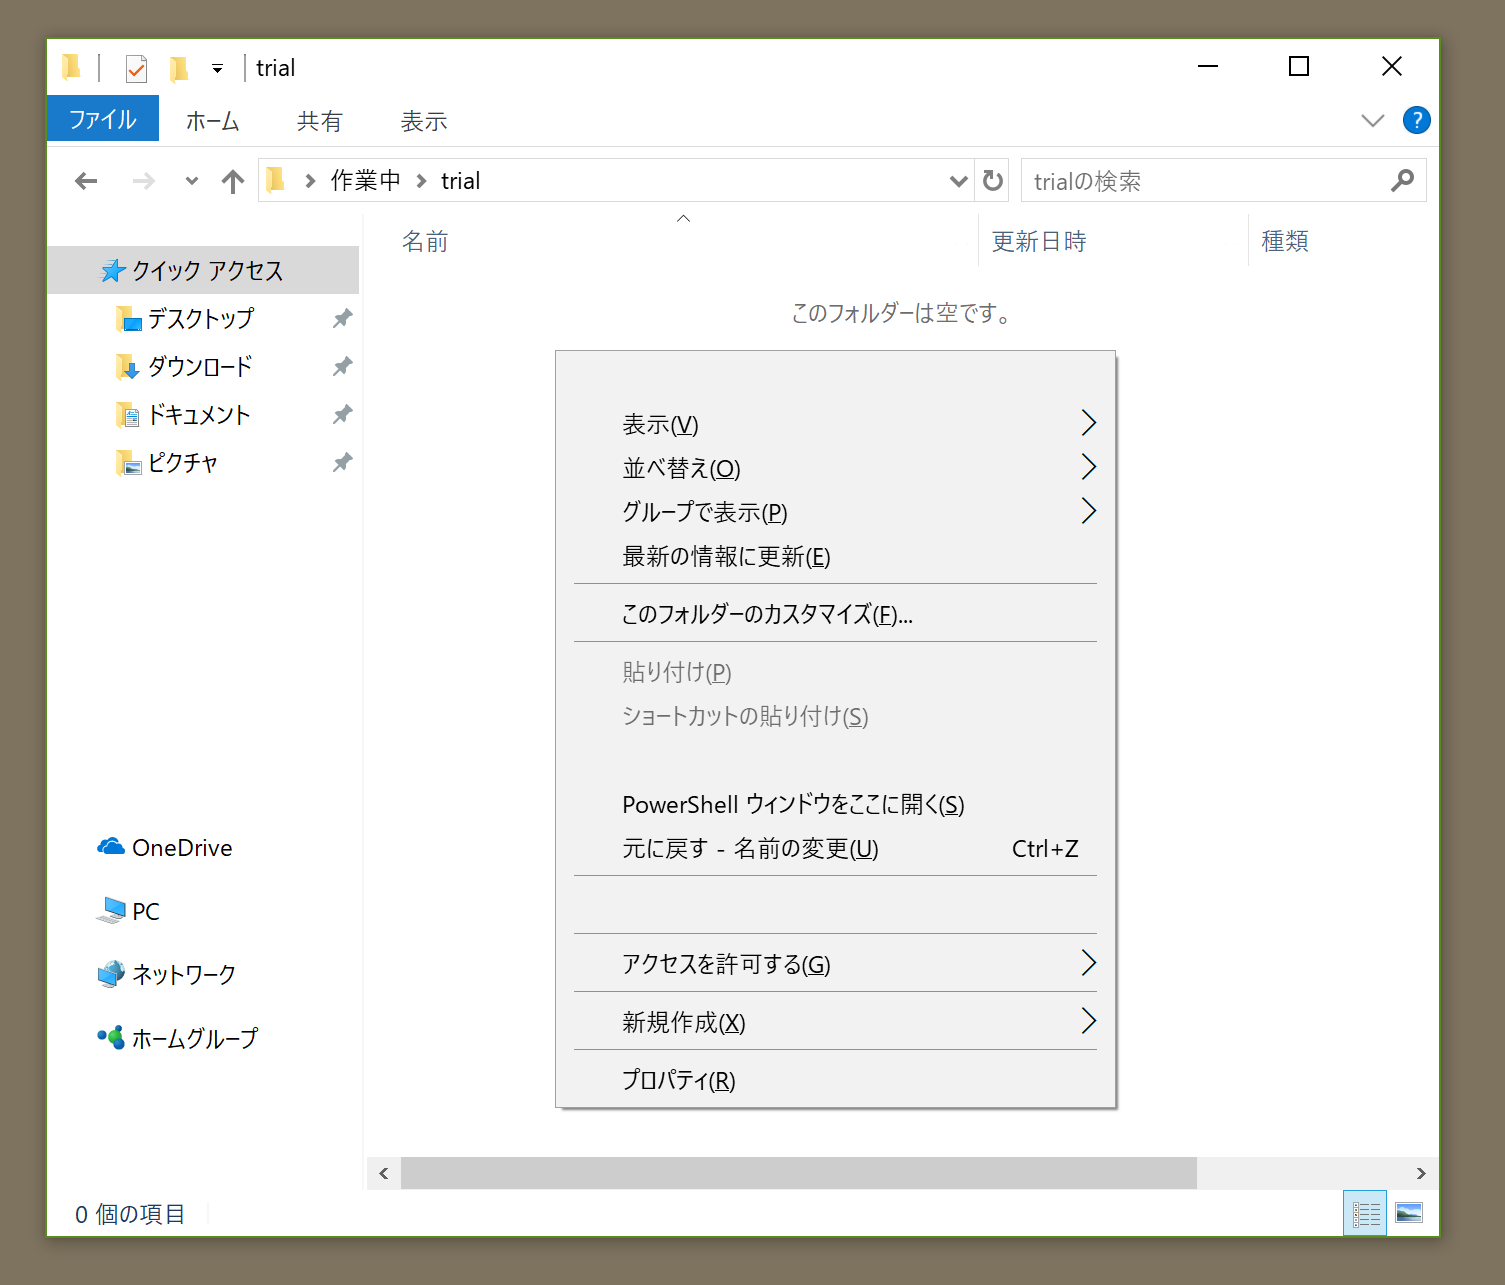
Task: Switch to large icons view icon
Action: 1409,1213
